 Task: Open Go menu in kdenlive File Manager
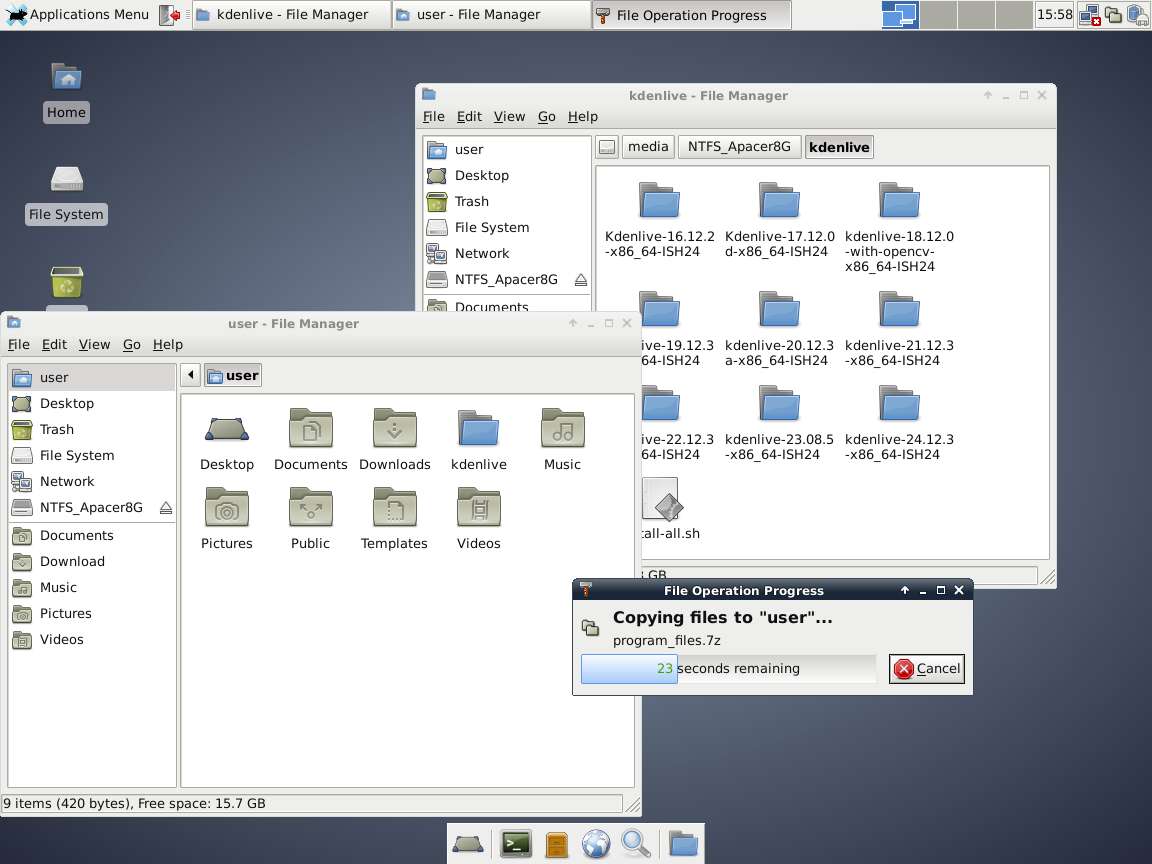(546, 116)
